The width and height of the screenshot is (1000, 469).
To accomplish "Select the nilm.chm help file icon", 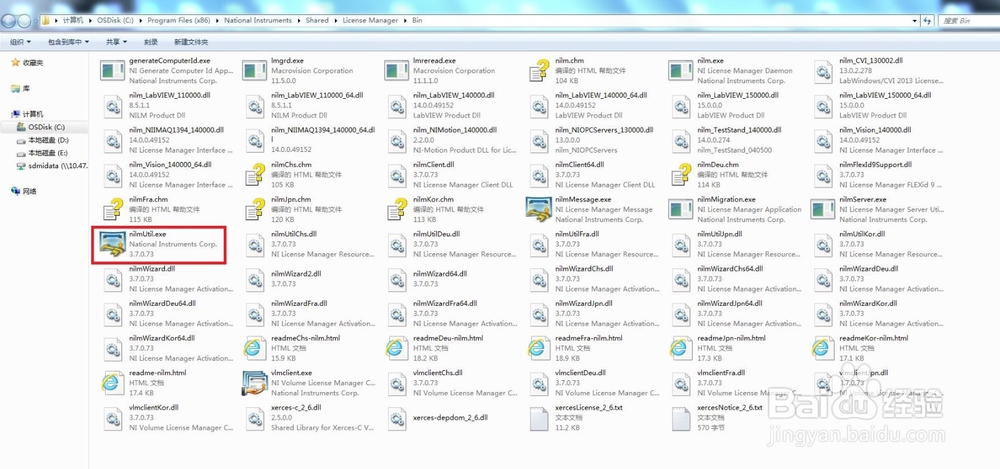I will 539,70.
